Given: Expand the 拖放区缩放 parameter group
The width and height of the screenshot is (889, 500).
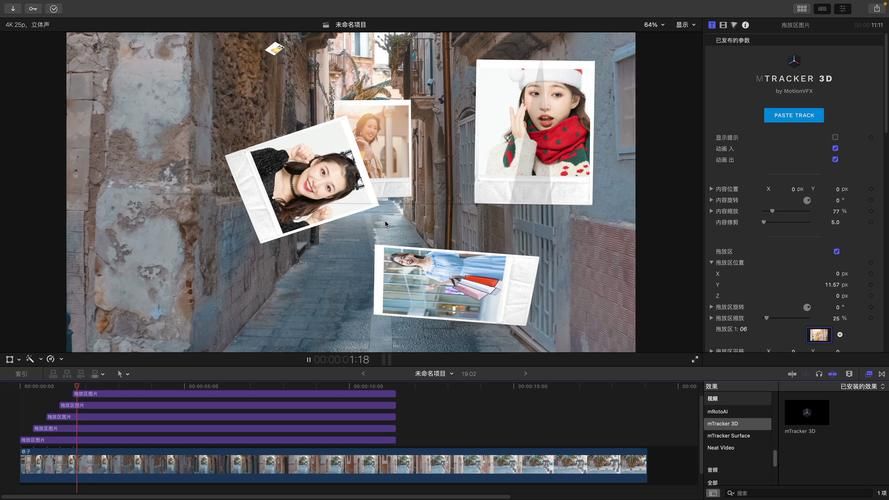Looking at the screenshot, I should point(711,318).
